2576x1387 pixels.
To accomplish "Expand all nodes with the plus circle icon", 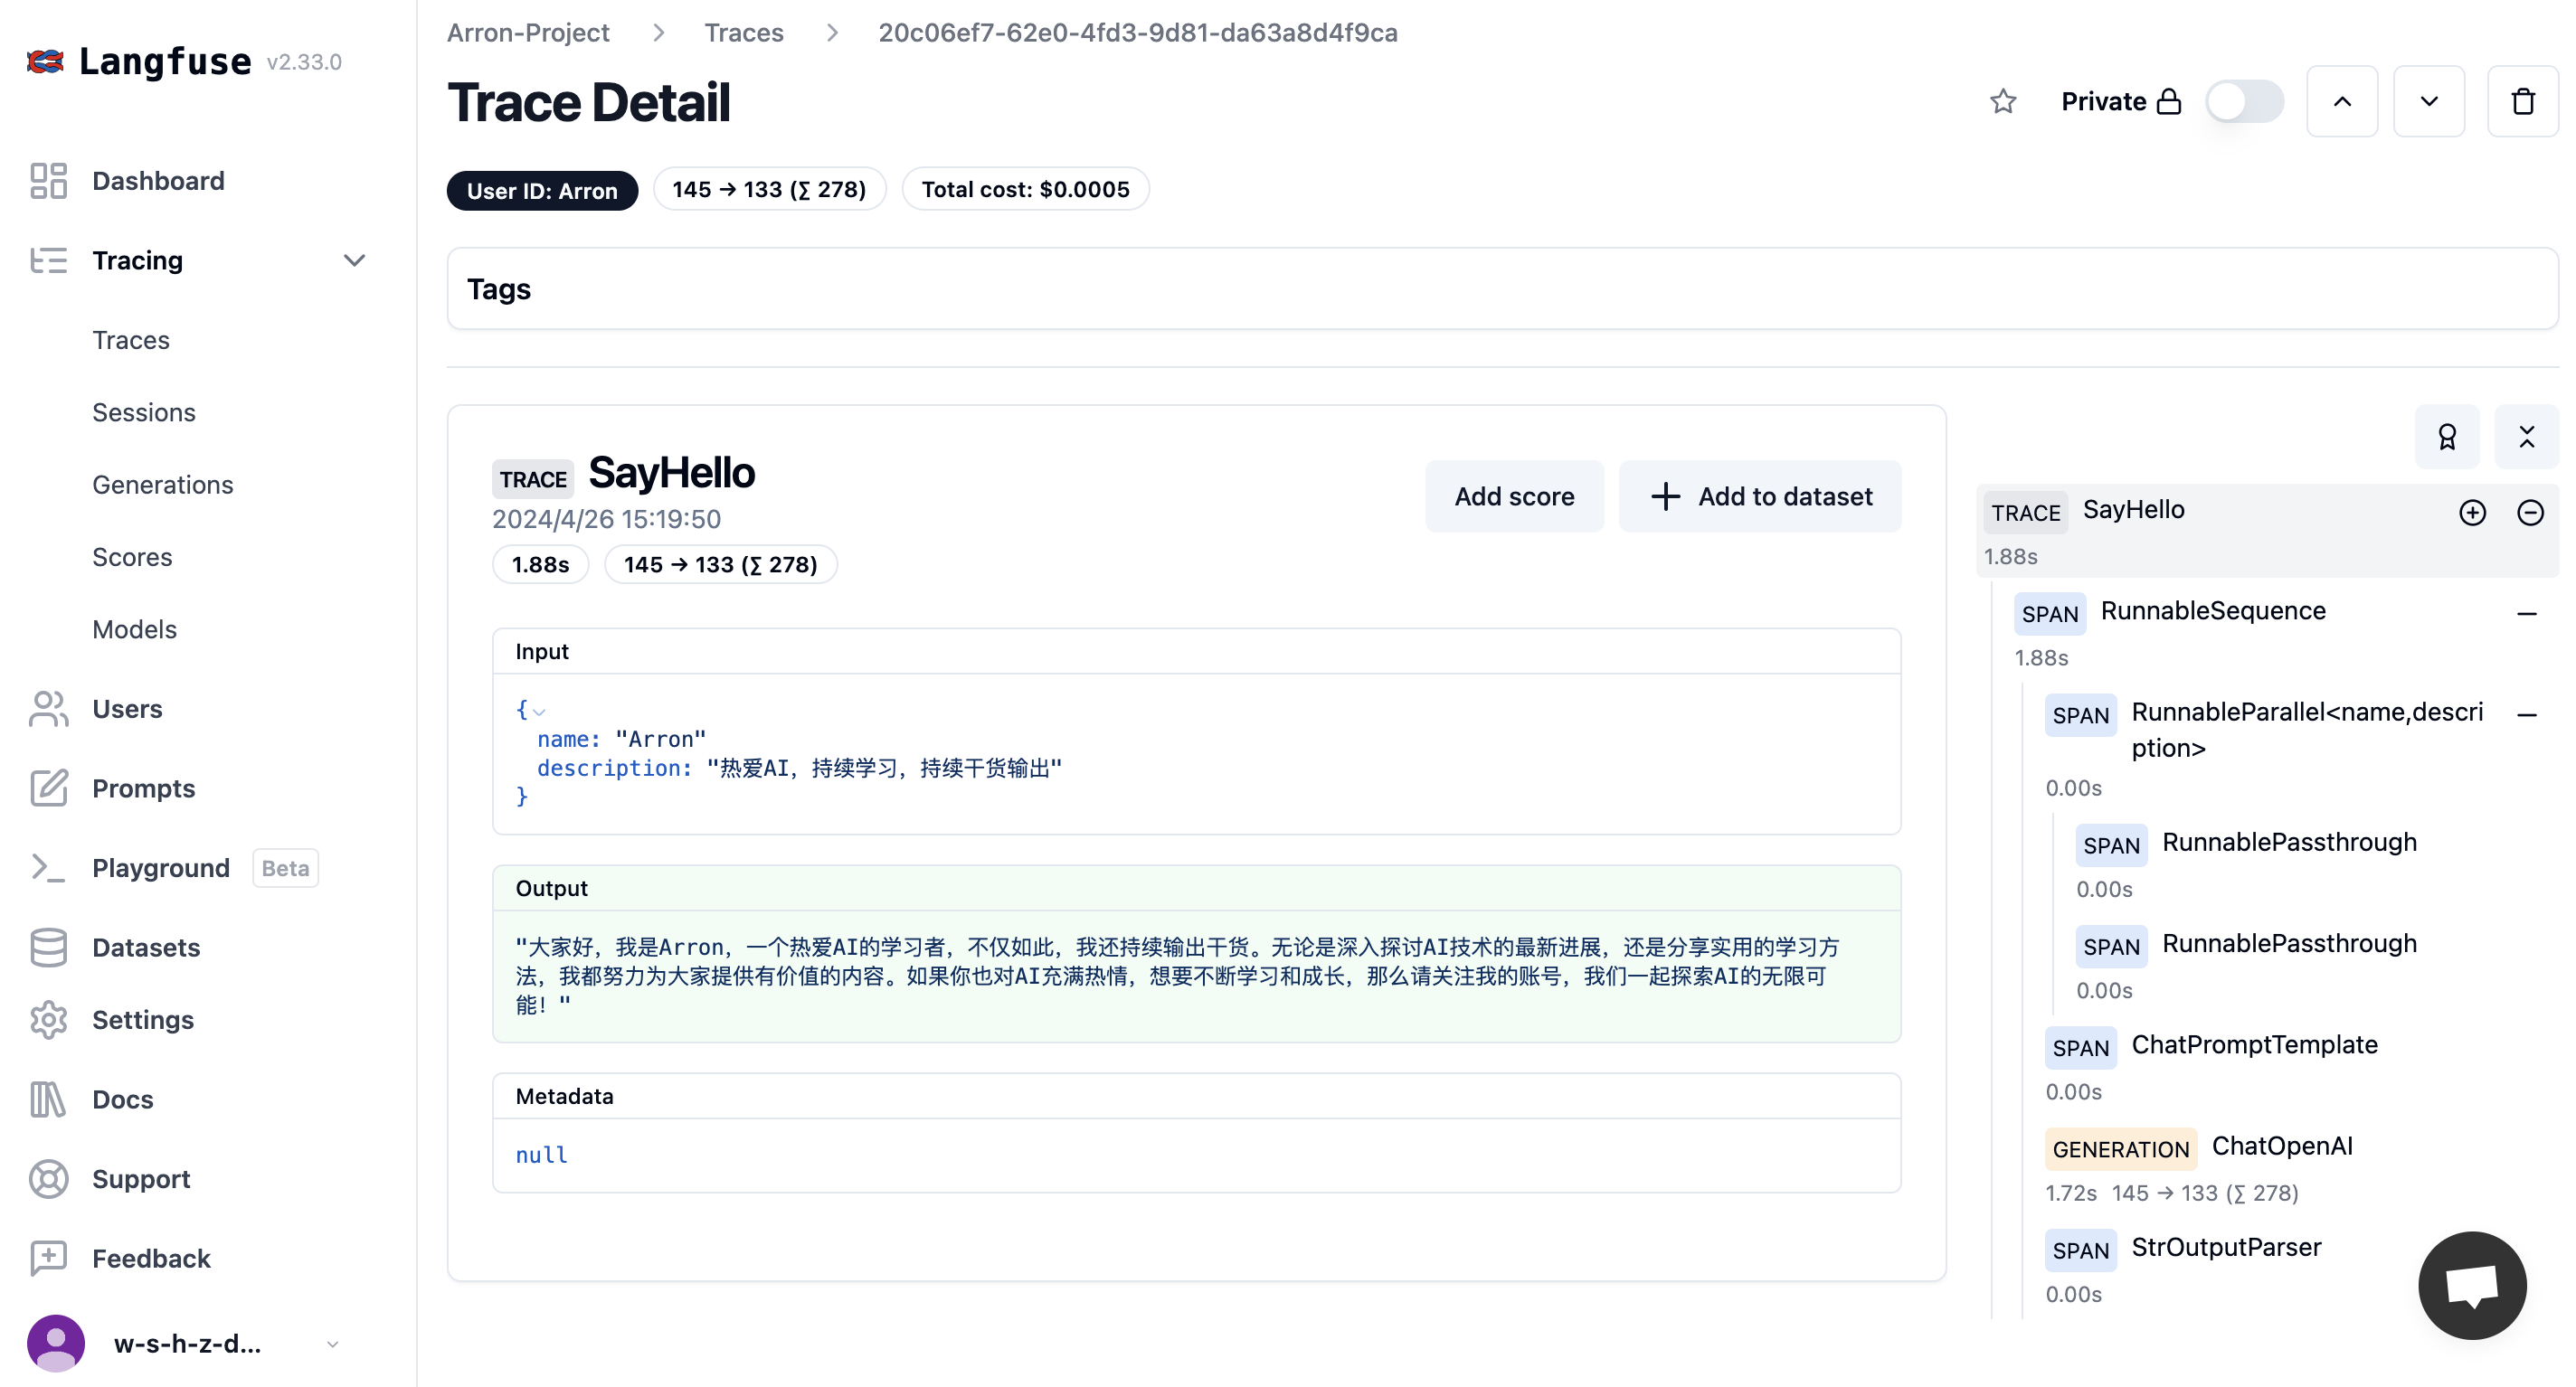I will pyautogui.click(x=2472, y=513).
